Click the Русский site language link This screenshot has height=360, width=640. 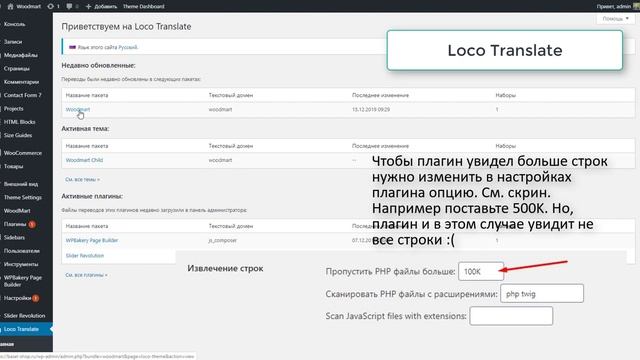(x=128, y=47)
